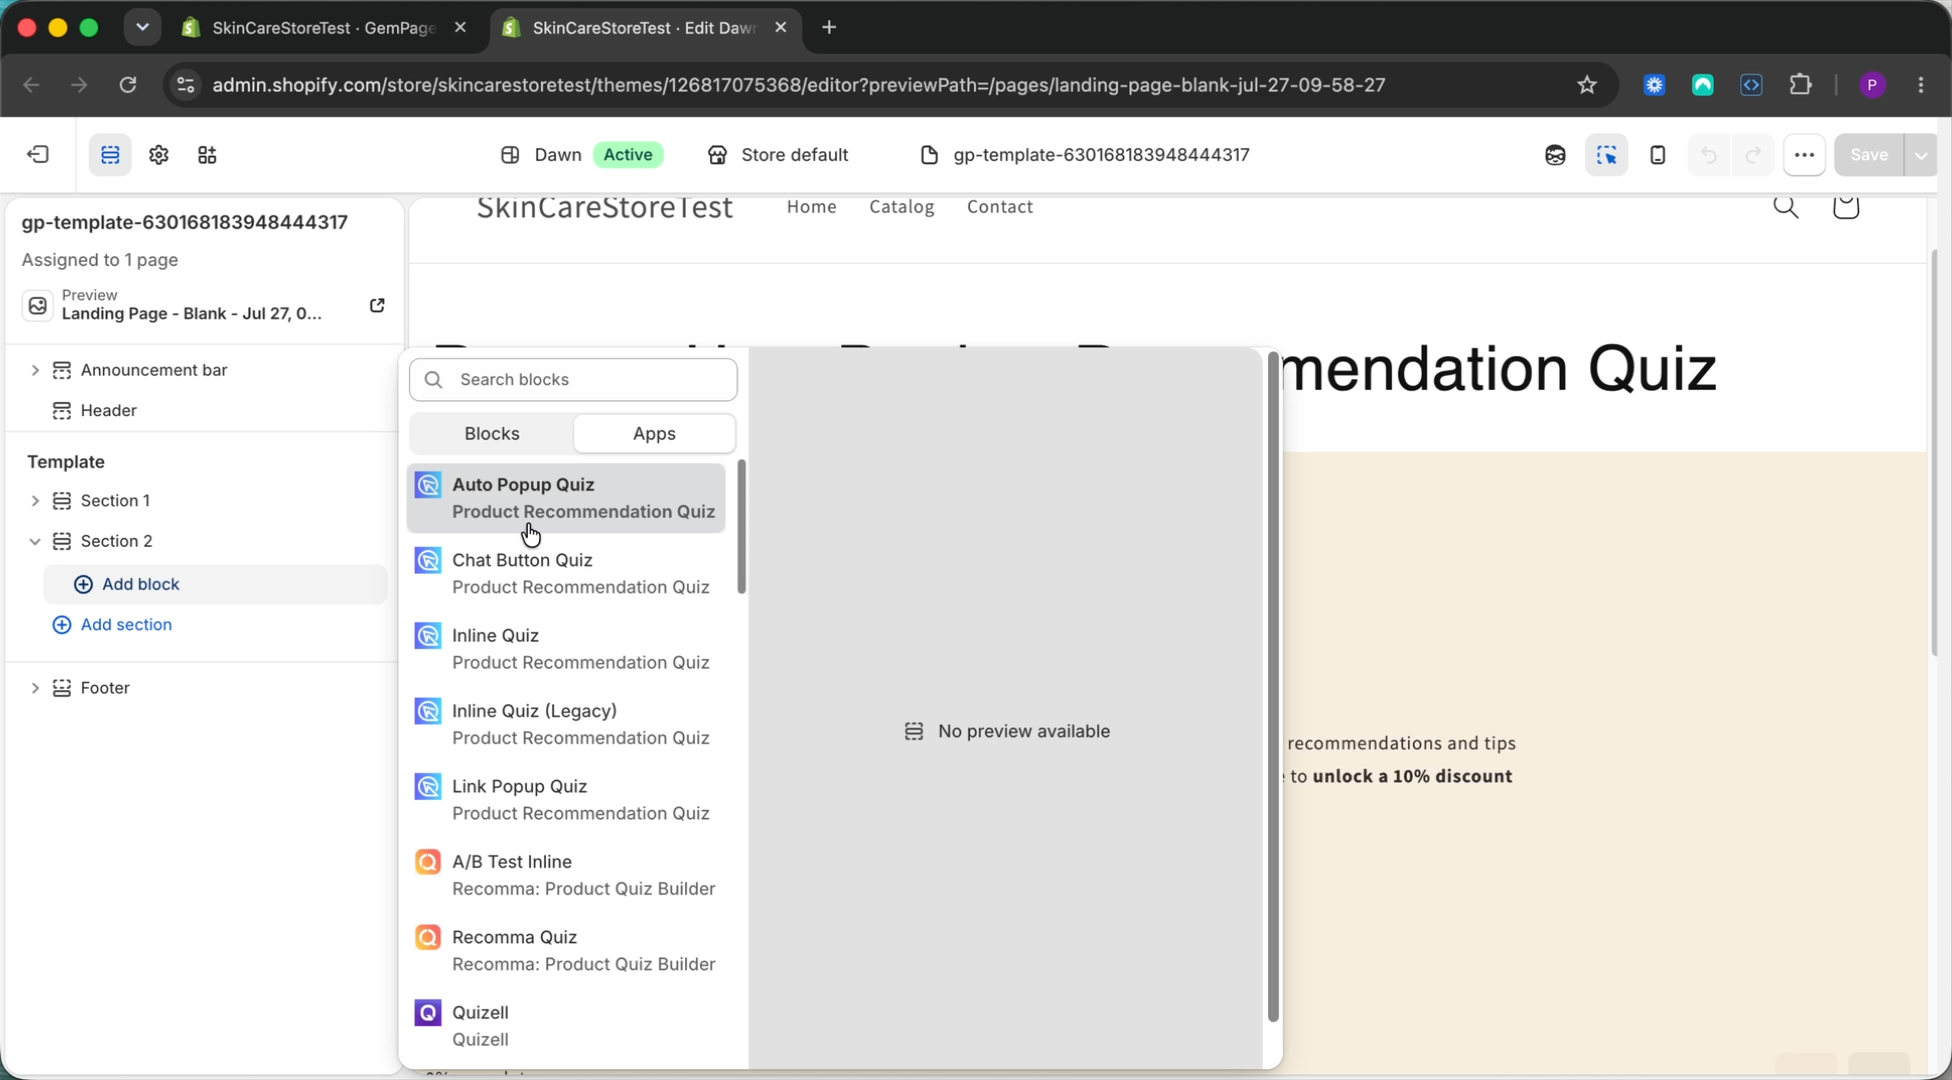Click the green extension icon in browser toolbar

pos(1703,85)
